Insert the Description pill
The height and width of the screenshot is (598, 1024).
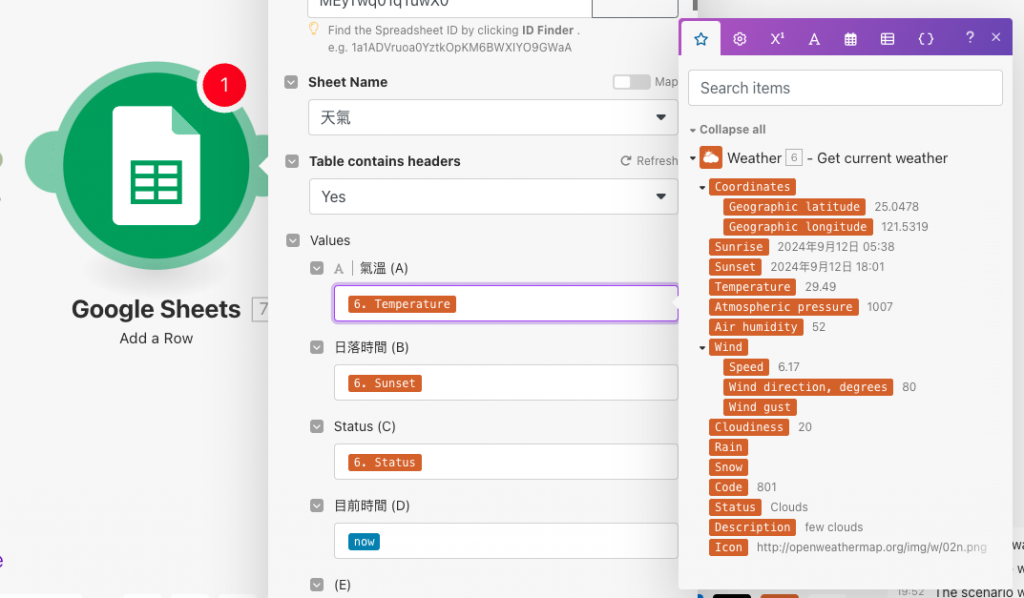coord(752,527)
